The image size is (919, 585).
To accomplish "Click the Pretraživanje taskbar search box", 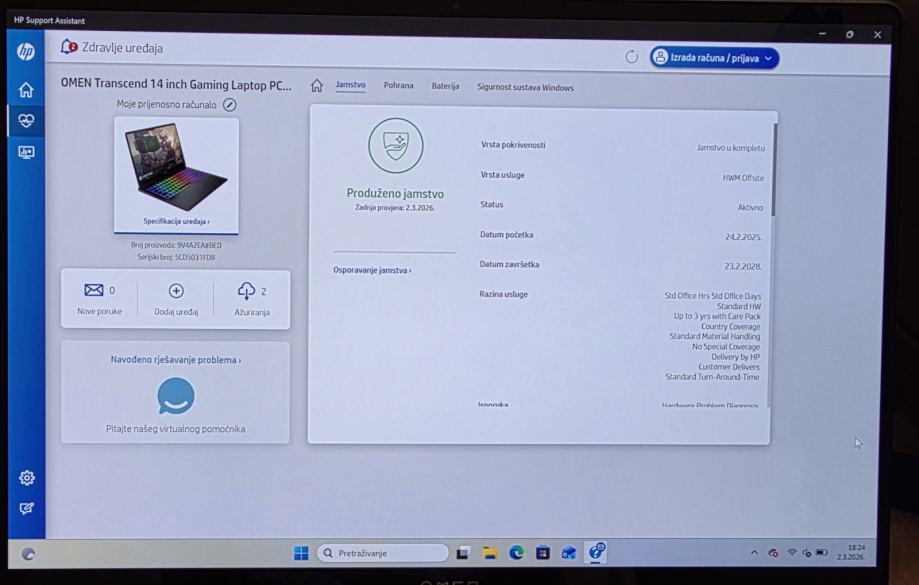I will coord(383,553).
